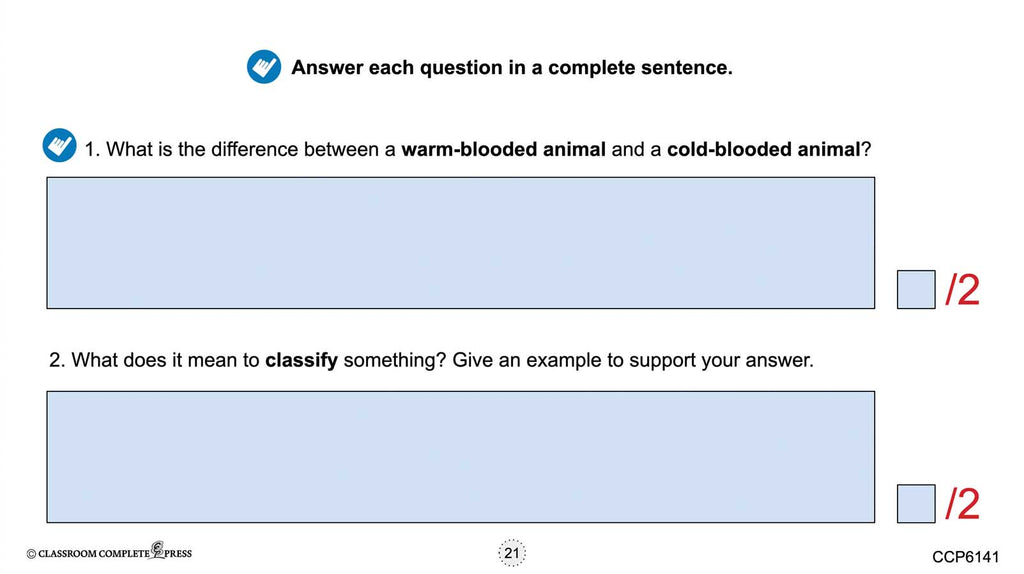Click the bold word "classify" in question 2
This screenshot has width=1024, height=574.
tap(301, 360)
